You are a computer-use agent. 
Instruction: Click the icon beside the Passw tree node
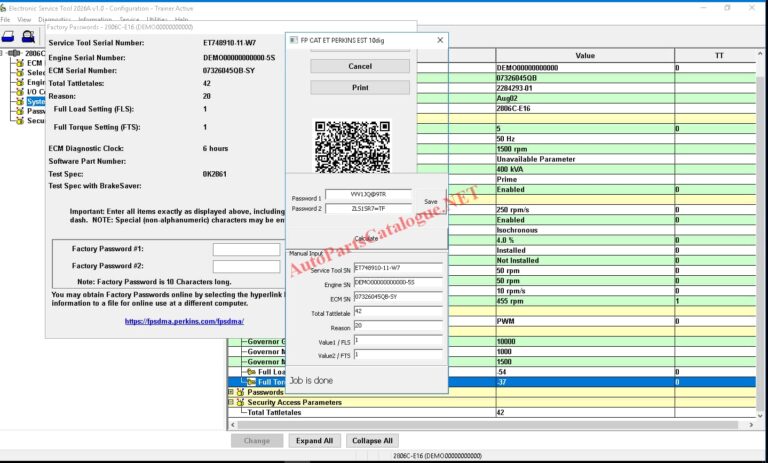(20, 111)
